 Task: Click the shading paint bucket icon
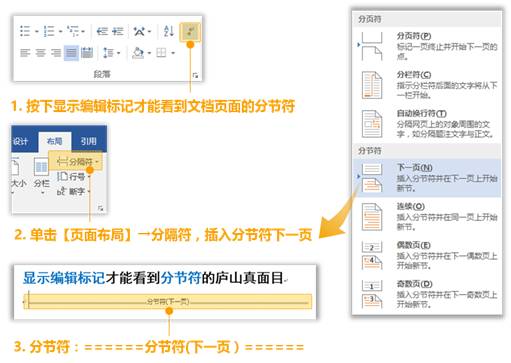tap(138, 53)
